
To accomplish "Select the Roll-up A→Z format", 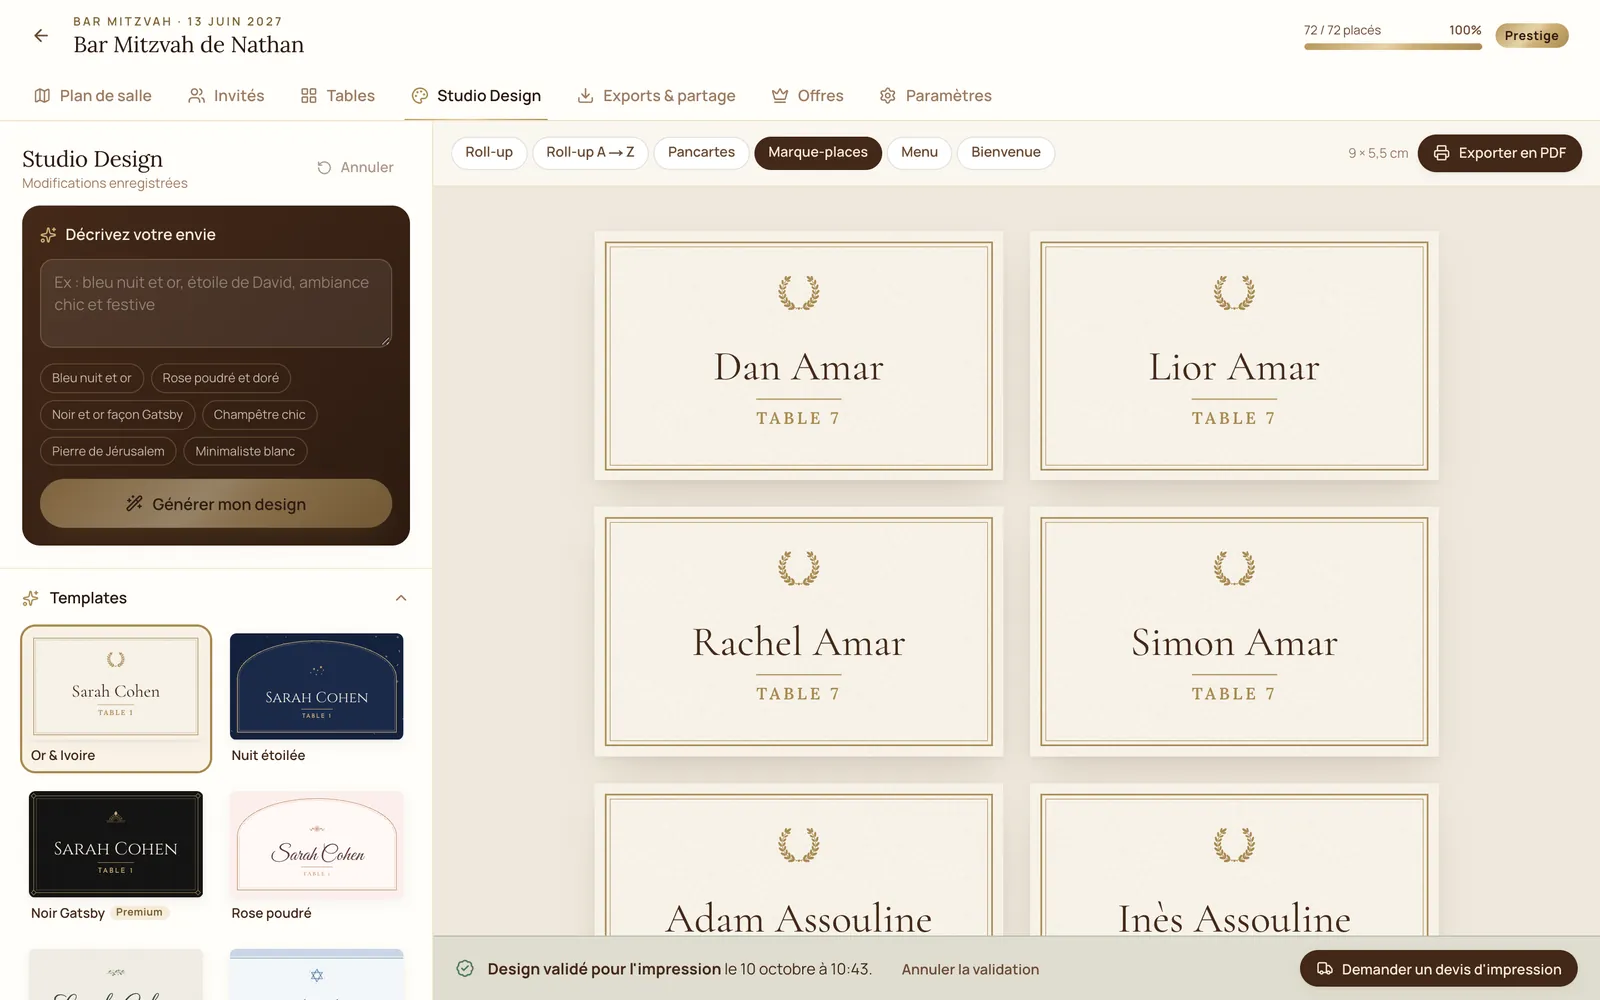I will [590, 153].
